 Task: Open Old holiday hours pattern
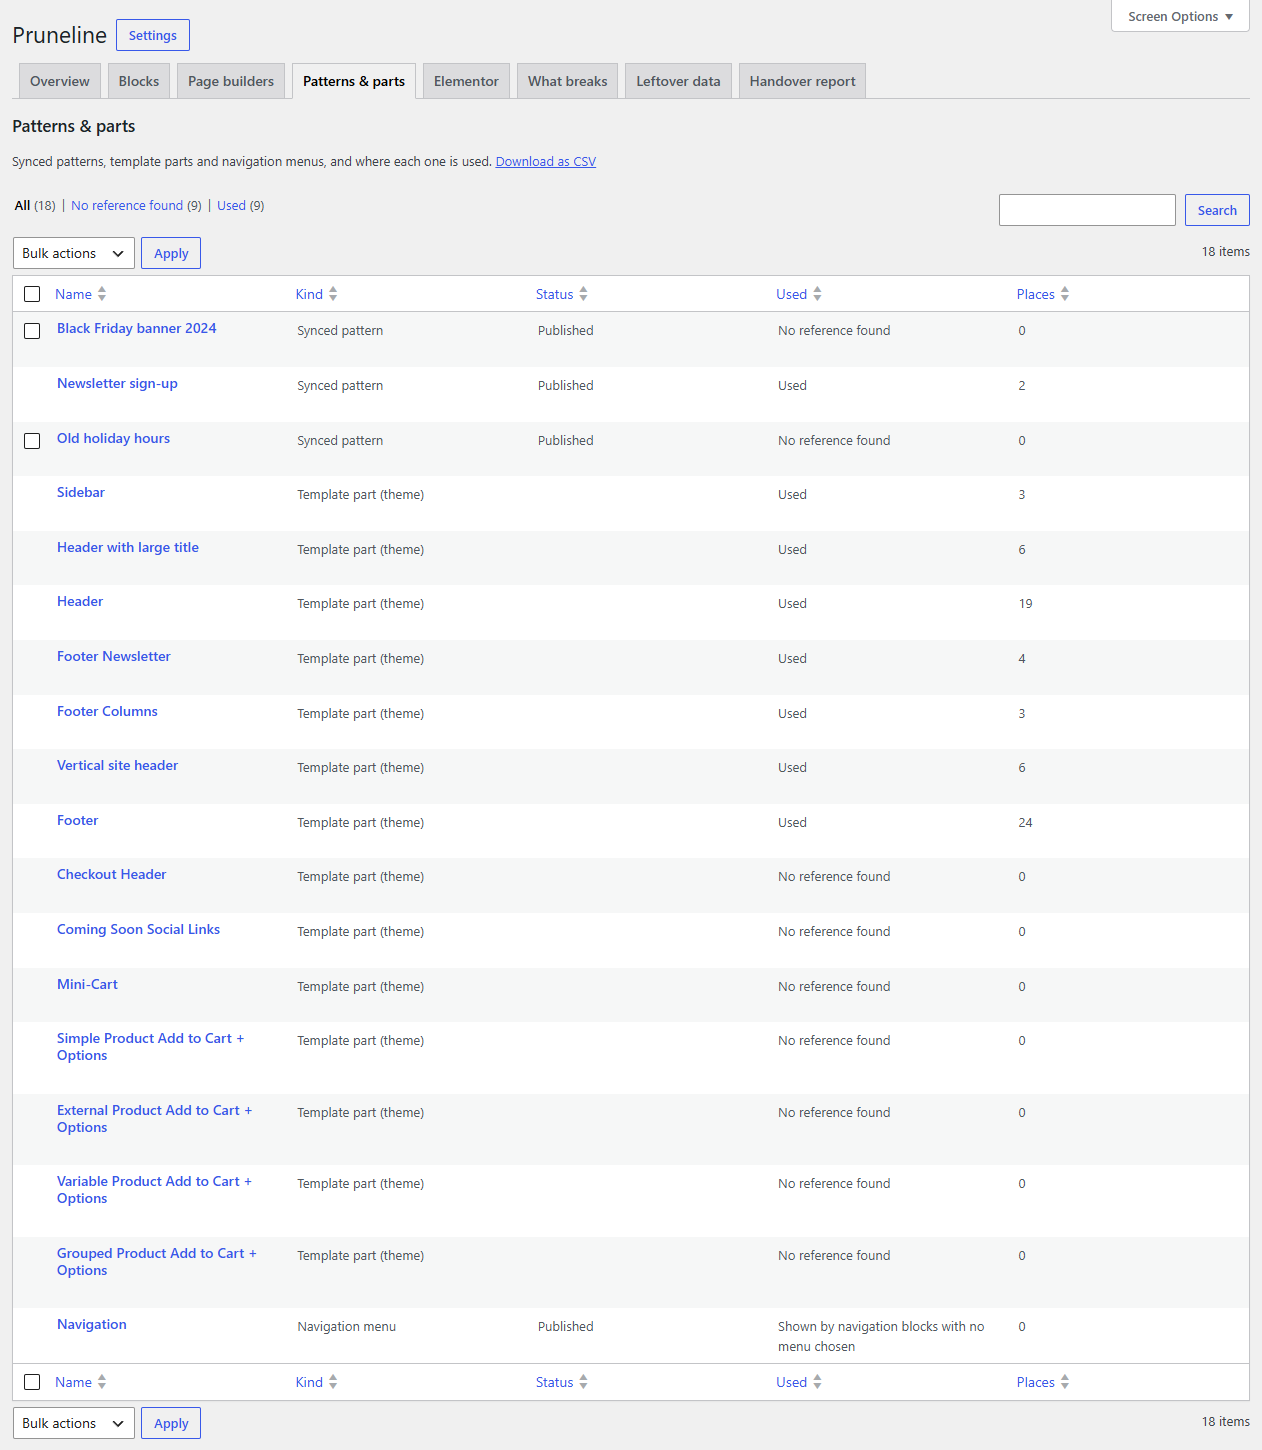pyautogui.click(x=113, y=438)
